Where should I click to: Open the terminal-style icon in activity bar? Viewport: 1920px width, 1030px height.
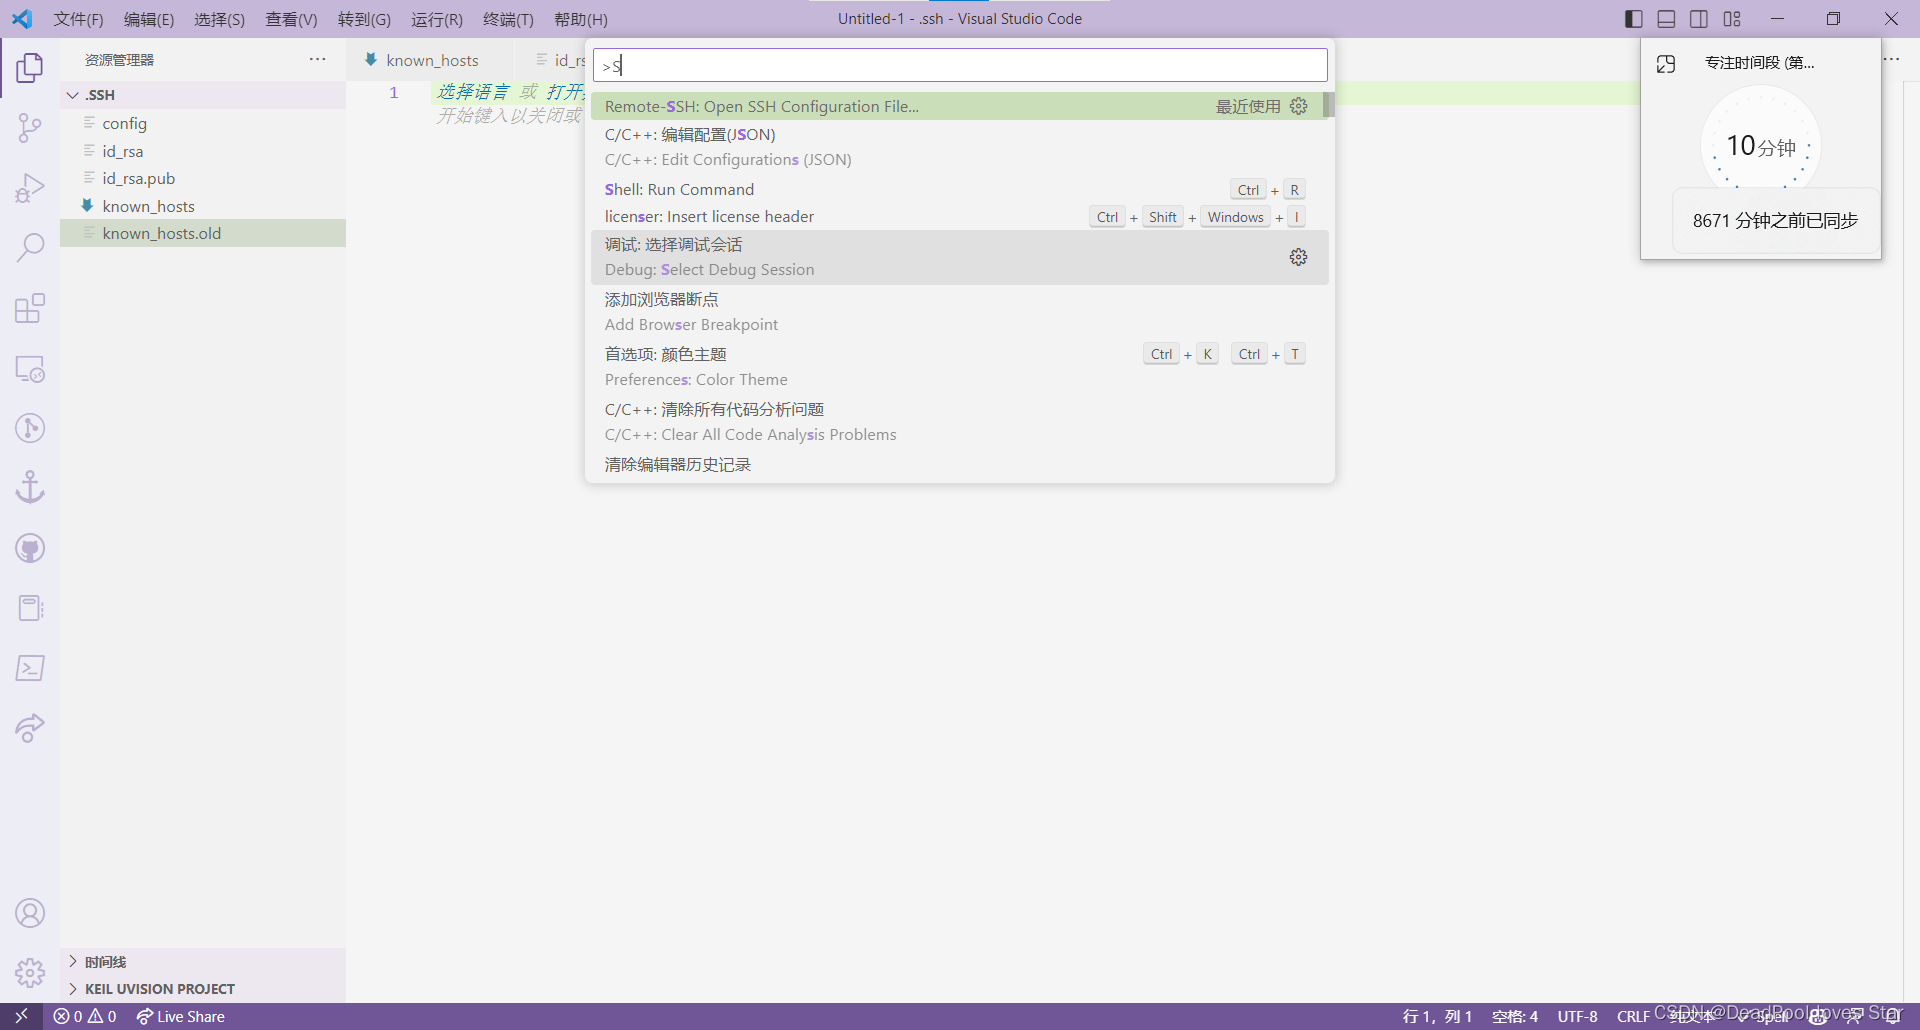[x=30, y=668]
